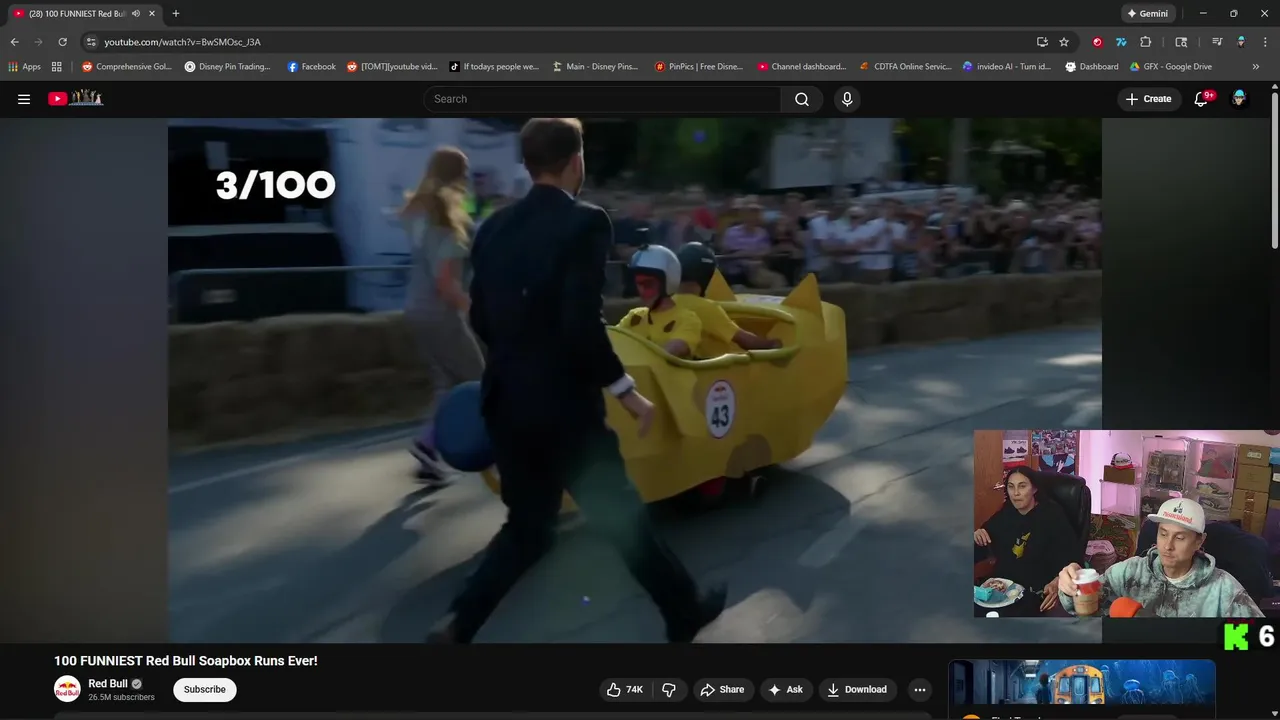Viewport: 1280px width, 720px height.
Task: Open the tab groups grid icon
Action: 57,66
